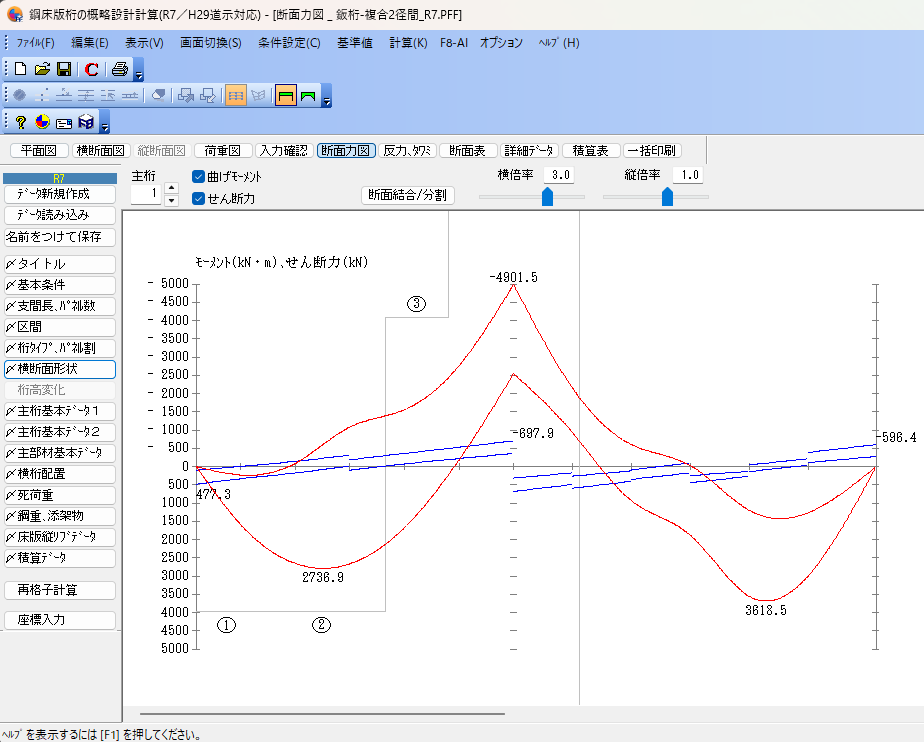The width and height of the screenshot is (924, 742).
Task: Click the 再格子計算 button
Action: pyautogui.click(x=60, y=591)
